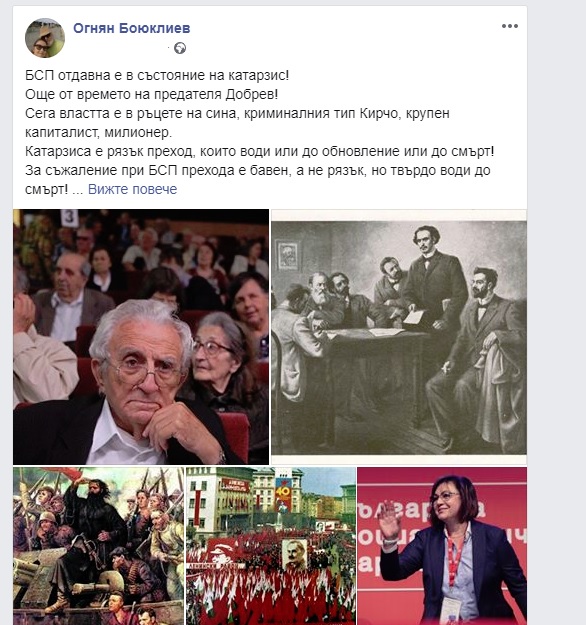Viewport: 586px width, 625px height.
Task: Open the red banners parade photo
Action: pyautogui.click(x=271, y=546)
